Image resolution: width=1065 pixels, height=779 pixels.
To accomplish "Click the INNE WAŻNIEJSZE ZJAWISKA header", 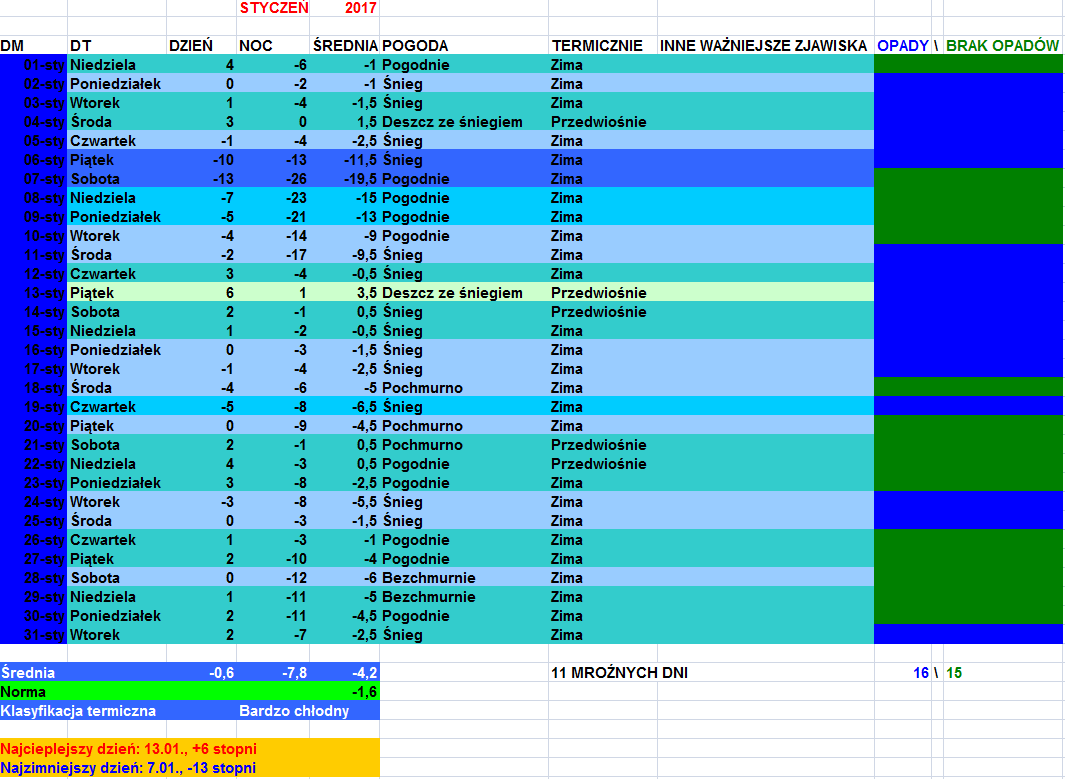I will click(x=763, y=46).
